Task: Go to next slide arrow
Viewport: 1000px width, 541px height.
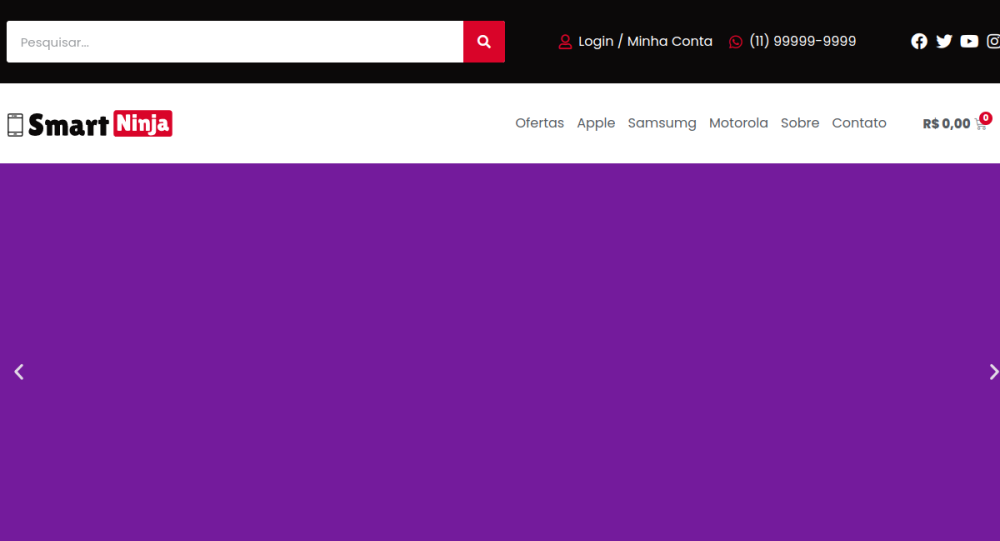Action: 993,372
